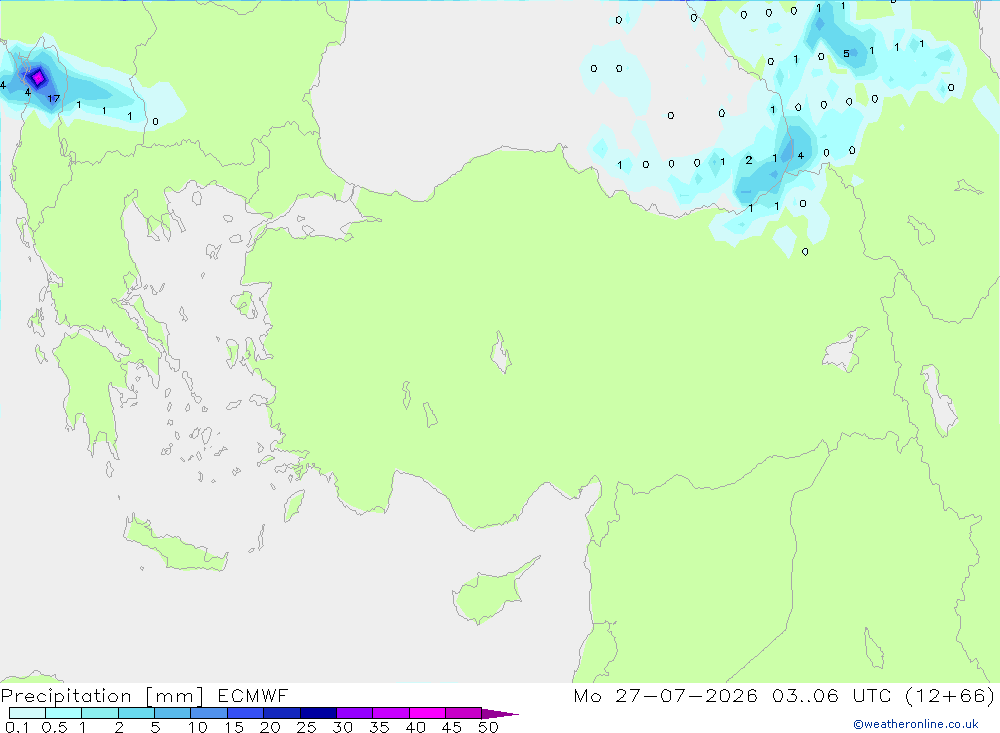Click the "Precipitation [mm]" title text
This screenshot has height=733, width=1000.
[x=102, y=696]
